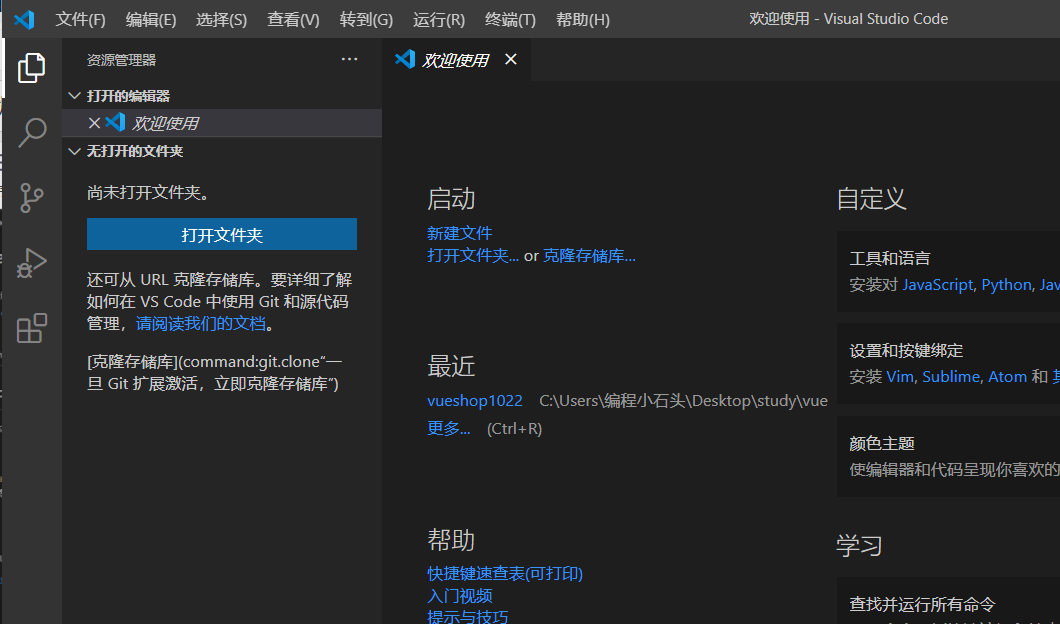
Task: Click the blue 打开文件夹 button
Action: tap(222, 235)
